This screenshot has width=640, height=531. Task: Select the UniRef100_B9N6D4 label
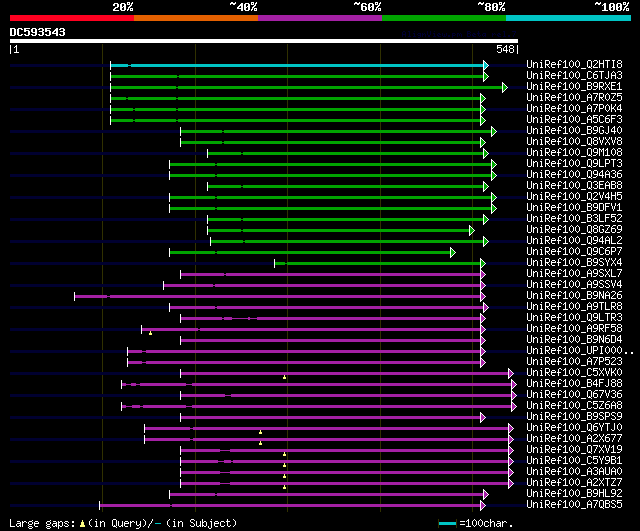pyautogui.click(x=574, y=340)
